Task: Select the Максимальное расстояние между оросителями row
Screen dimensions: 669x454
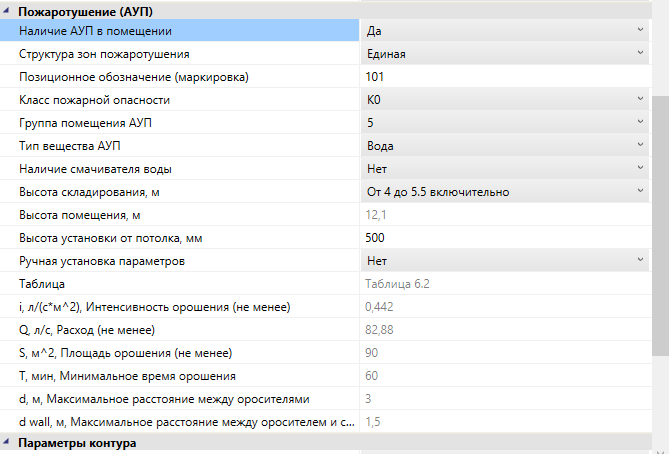Action: 326,399
